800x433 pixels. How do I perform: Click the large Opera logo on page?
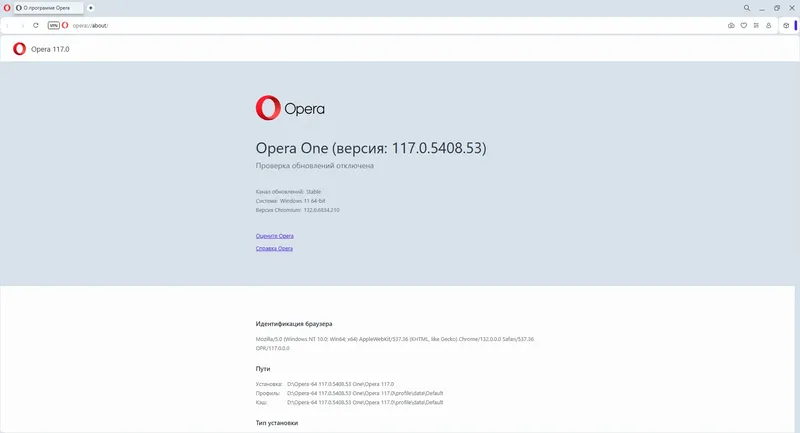point(290,108)
